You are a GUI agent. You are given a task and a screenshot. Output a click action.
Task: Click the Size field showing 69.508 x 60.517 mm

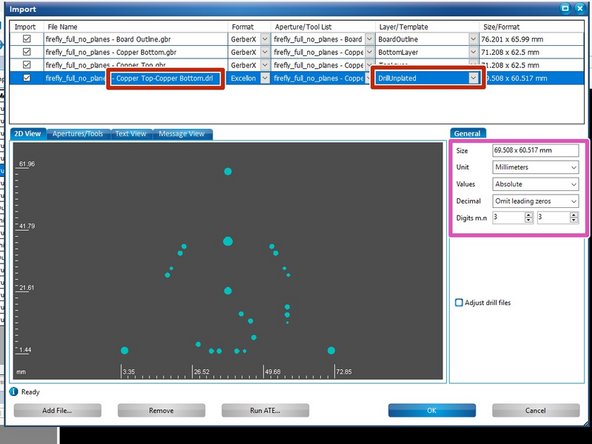[x=535, y=150]
